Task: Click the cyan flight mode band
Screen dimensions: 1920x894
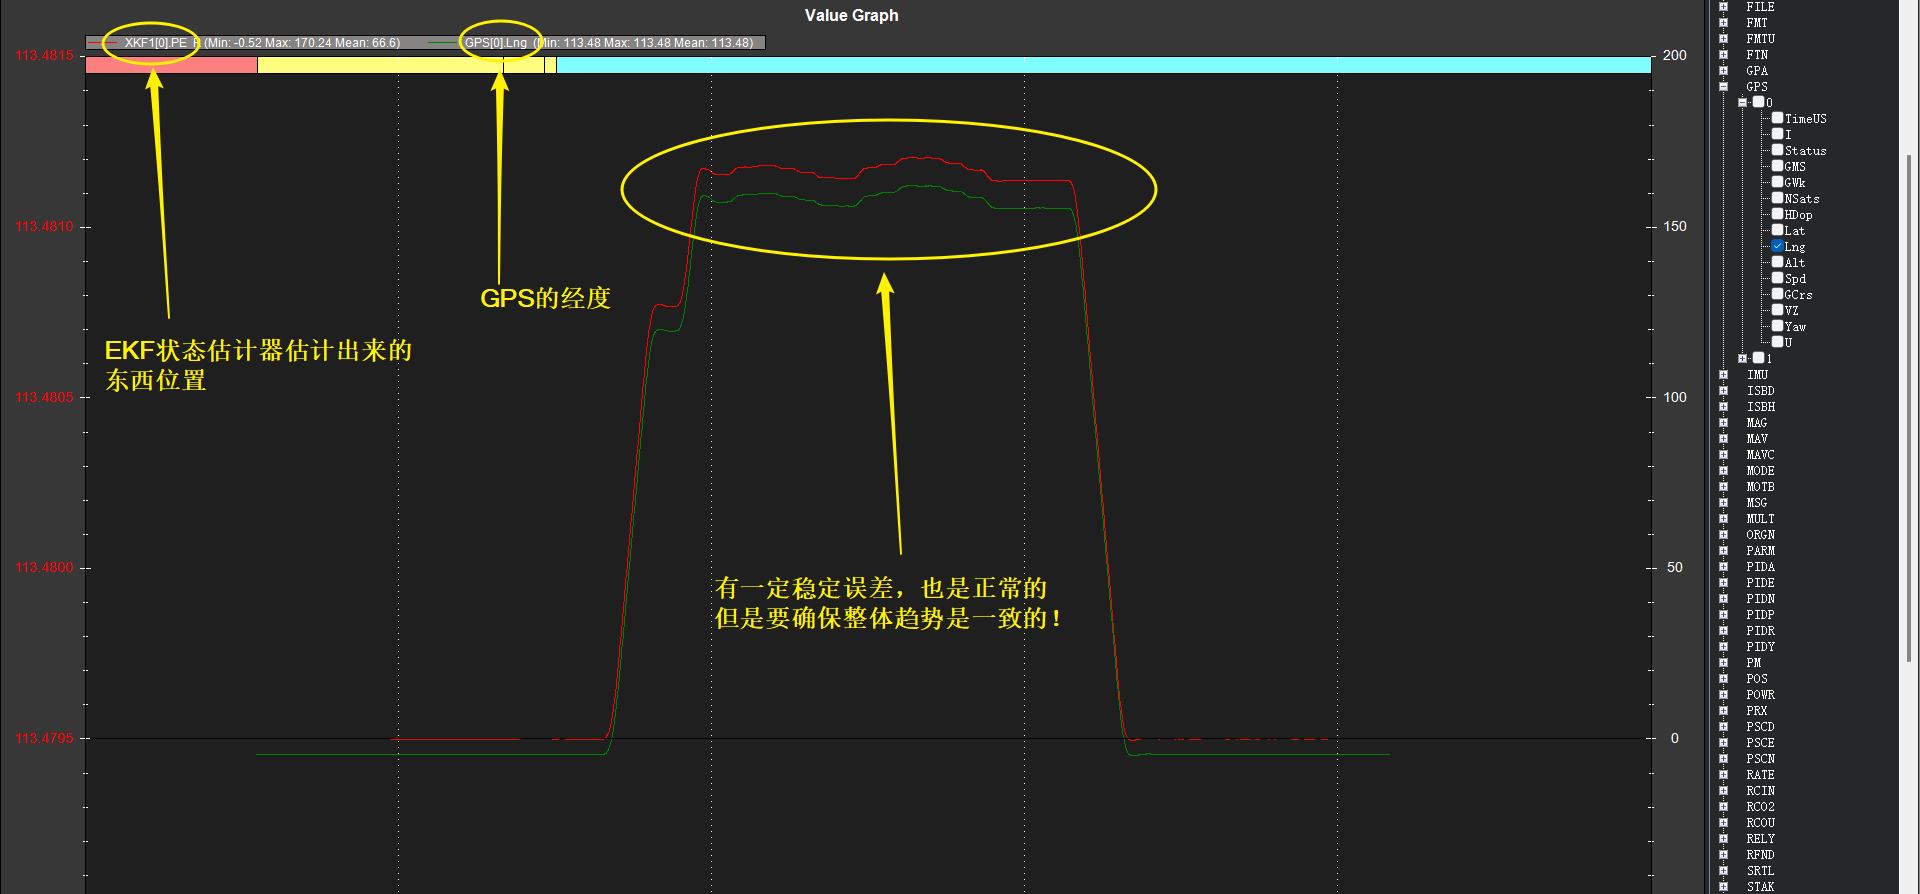Action: (1104, 65)
